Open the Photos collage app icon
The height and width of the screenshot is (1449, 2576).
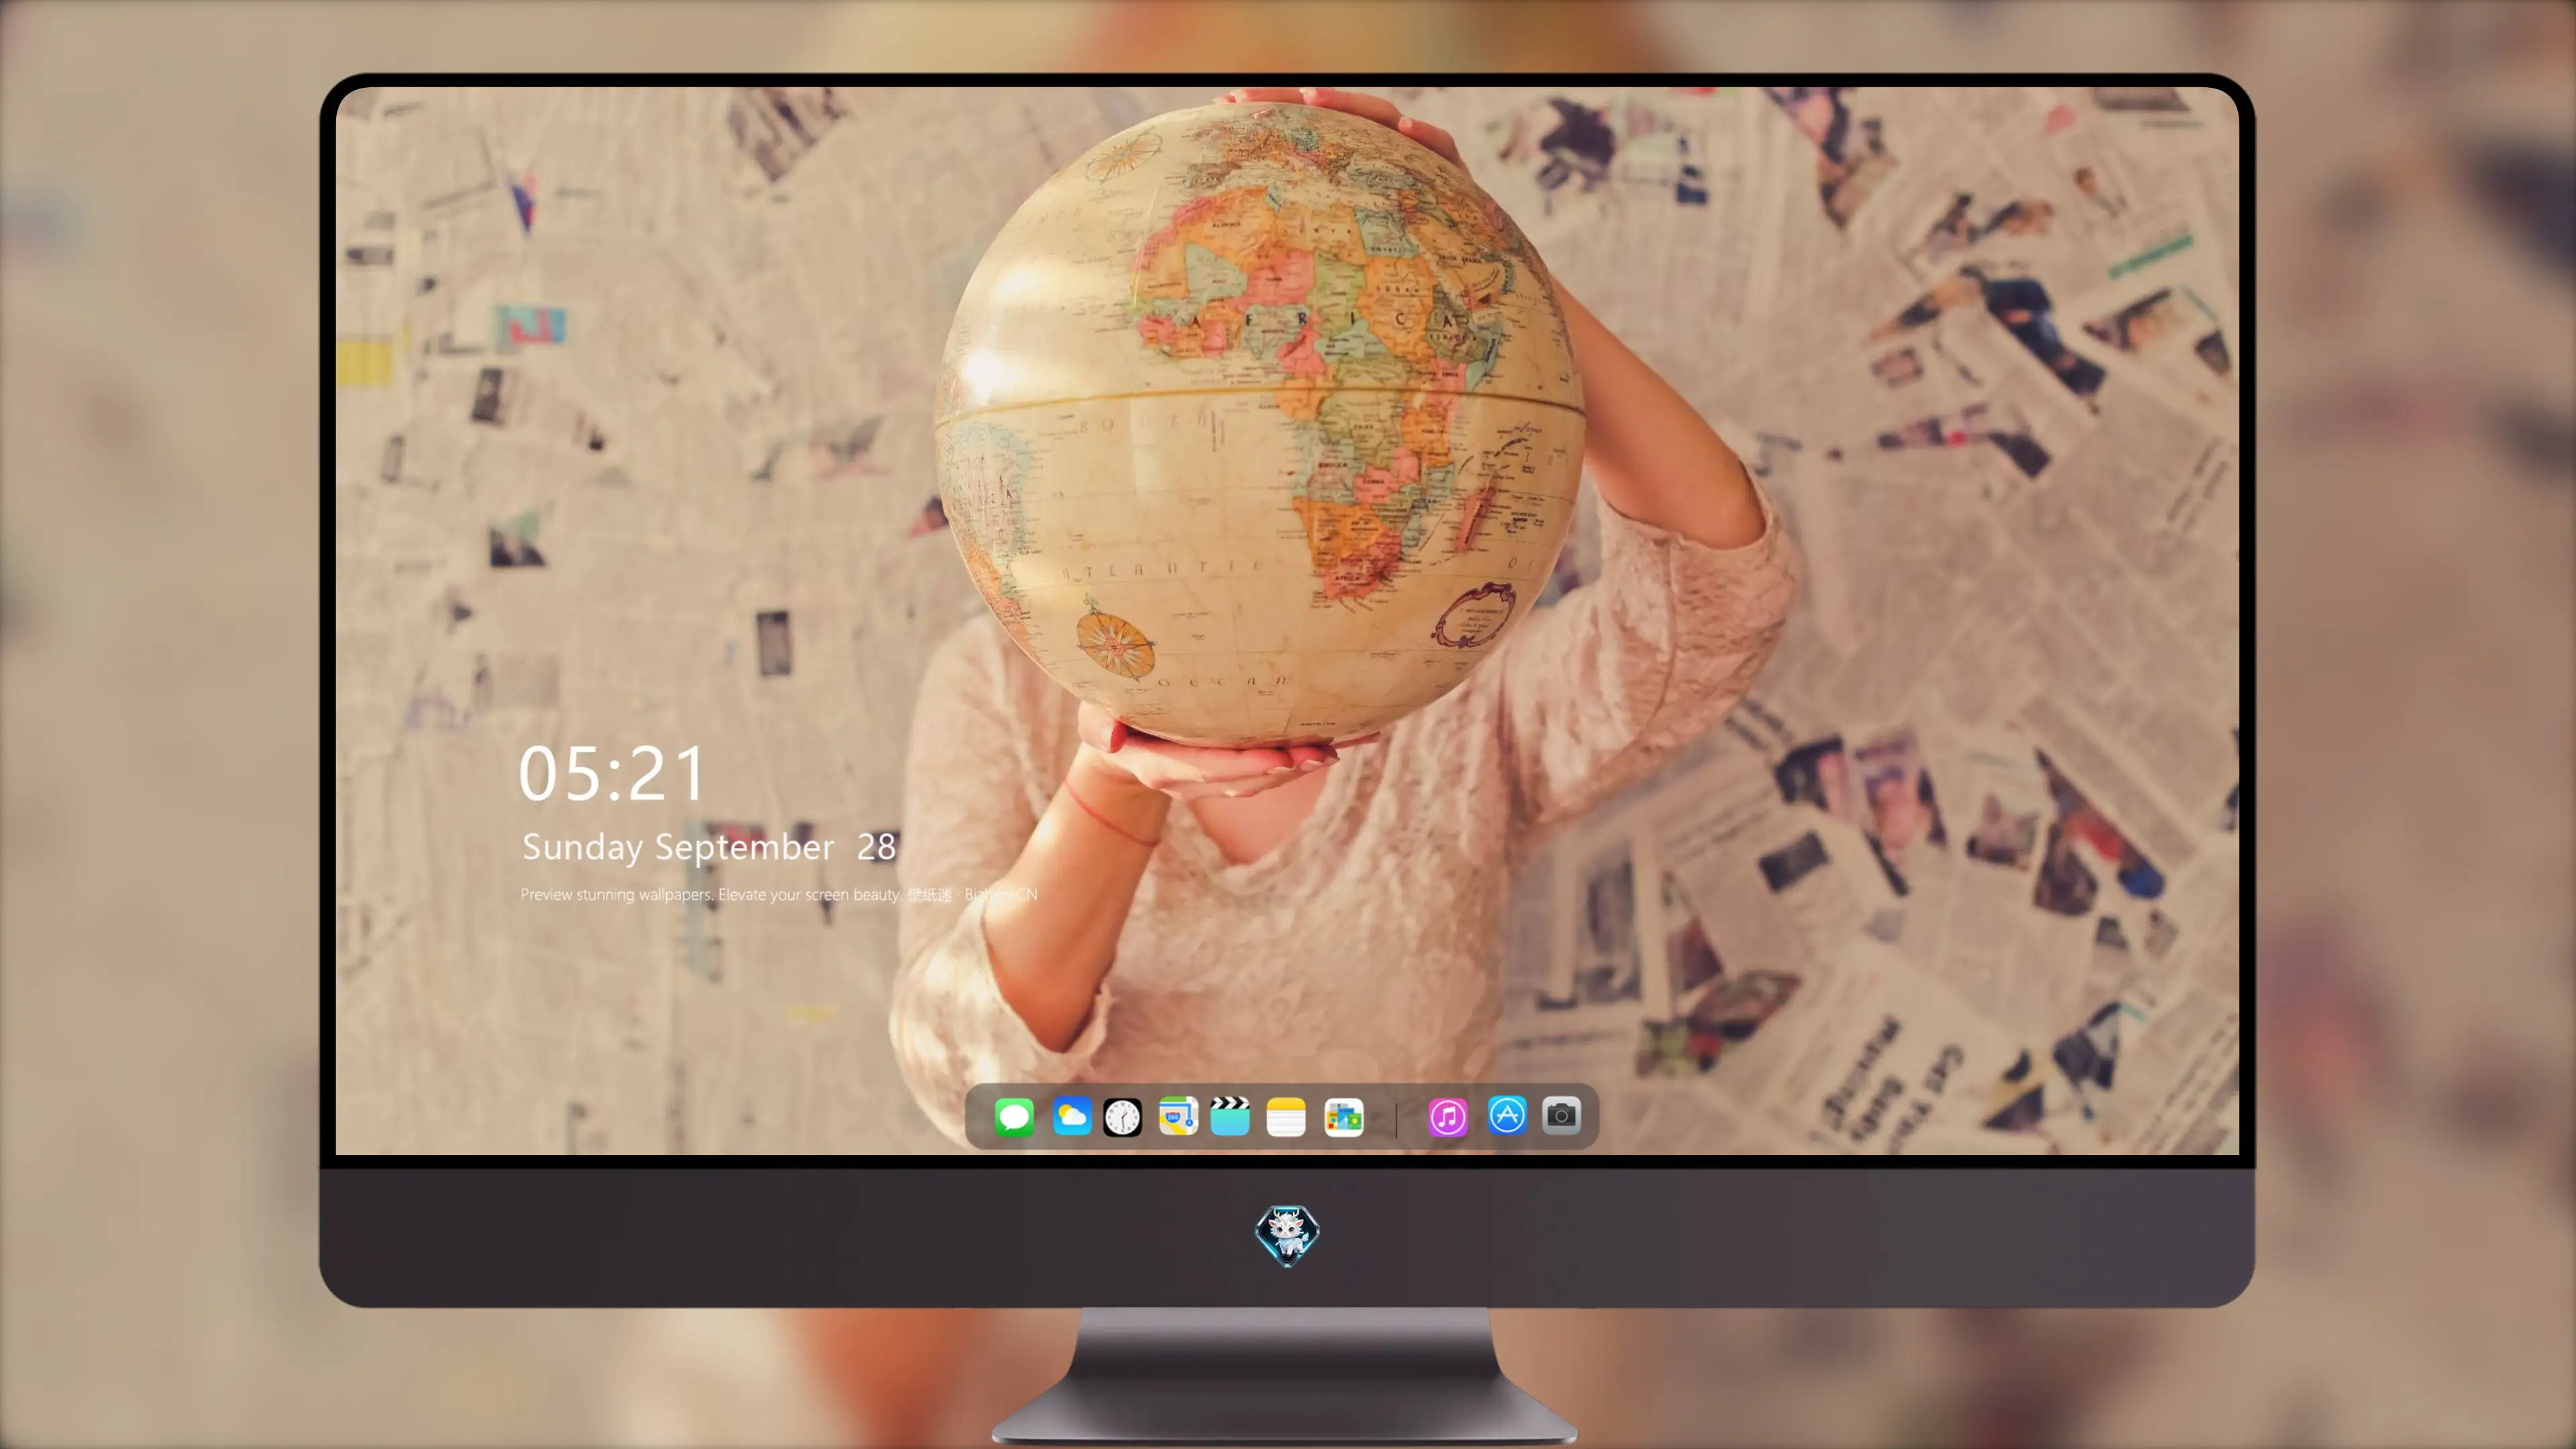click(x=1344, y=1116)
